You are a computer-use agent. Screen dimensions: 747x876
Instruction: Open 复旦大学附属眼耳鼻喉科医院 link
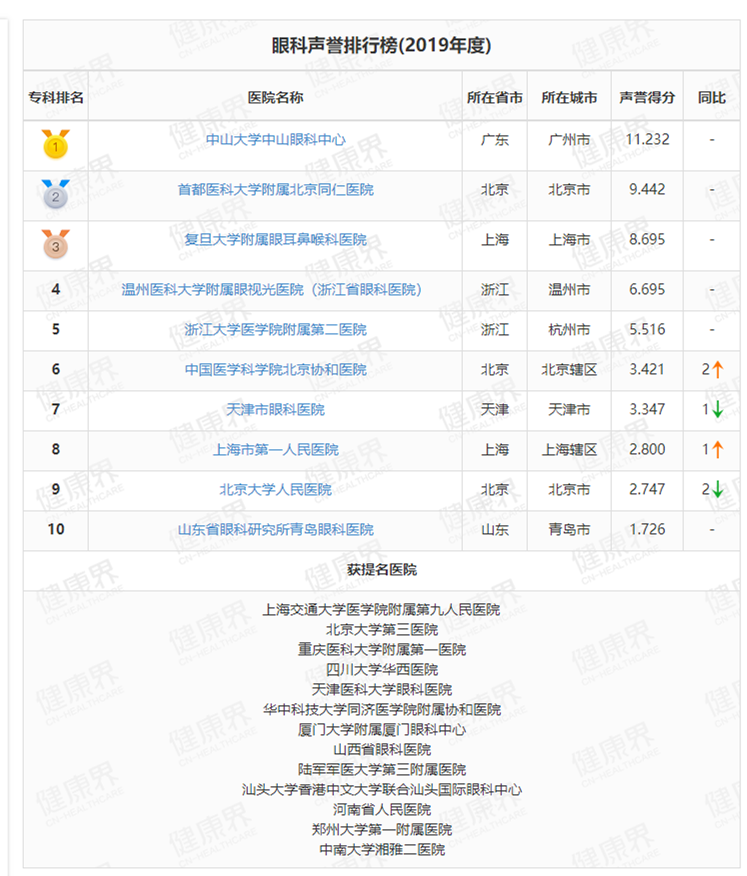click(x=275, y=240)
